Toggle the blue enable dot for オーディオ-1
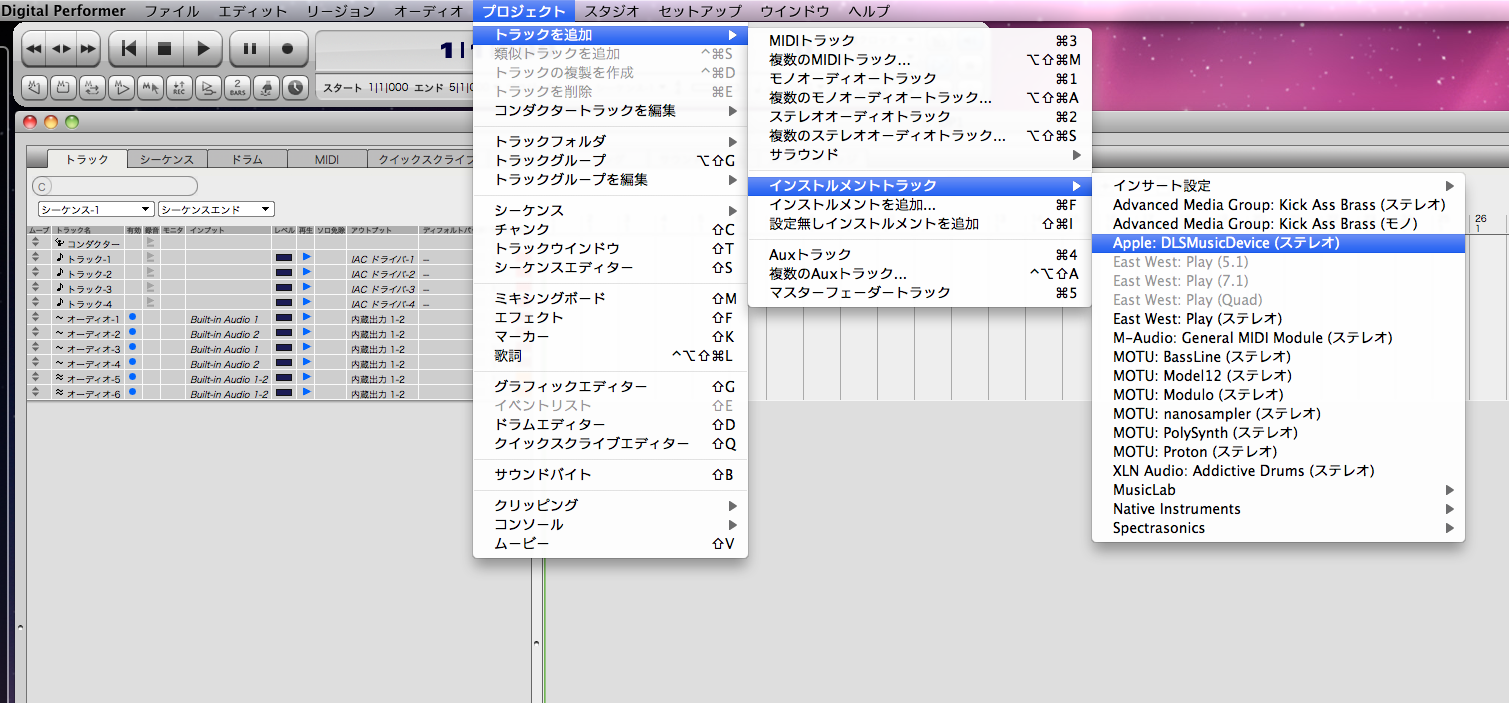 tap(132, 317)
